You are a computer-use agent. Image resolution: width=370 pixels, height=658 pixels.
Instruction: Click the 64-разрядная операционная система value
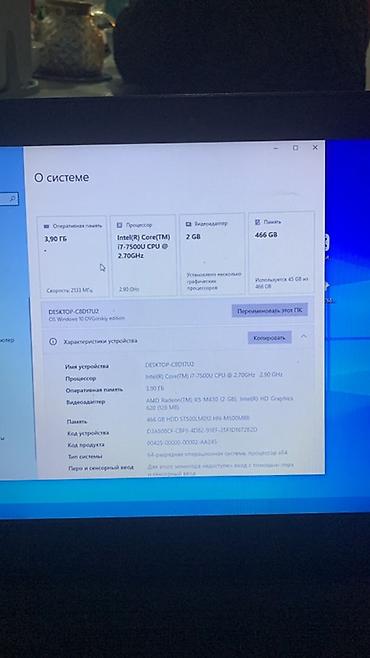218,454
